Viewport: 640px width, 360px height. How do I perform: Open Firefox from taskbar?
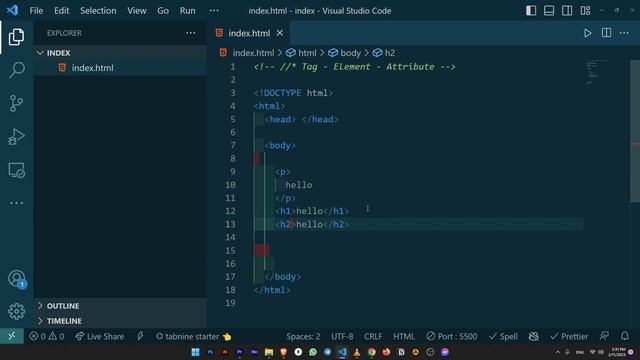click(x=386, y=352)
